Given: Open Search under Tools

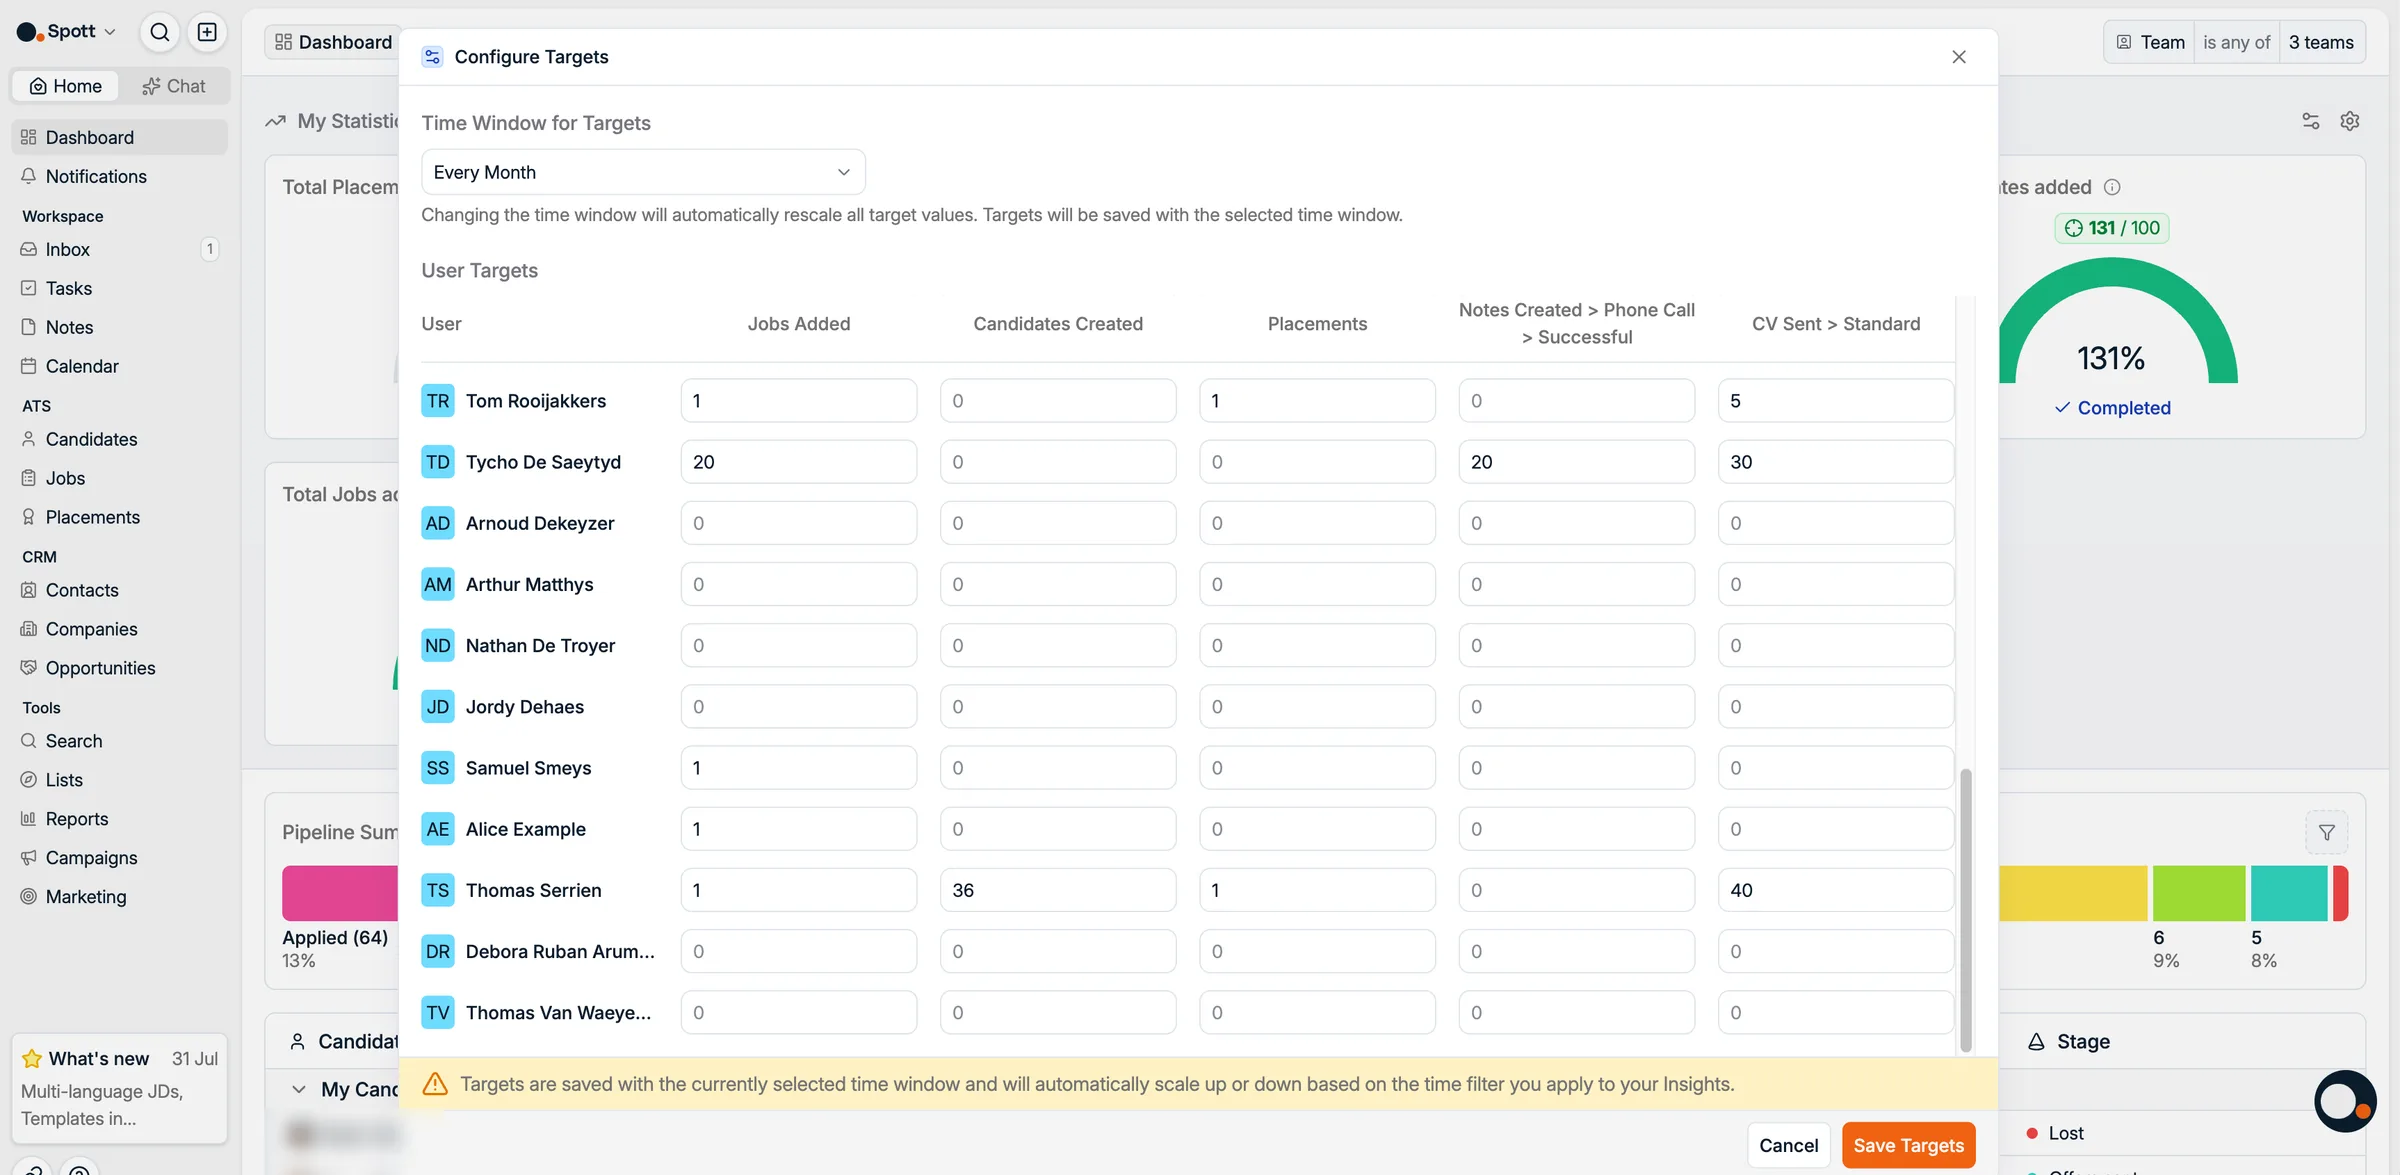Looking at the screenshot, I should pyautogui.click(x=119, y=741).
